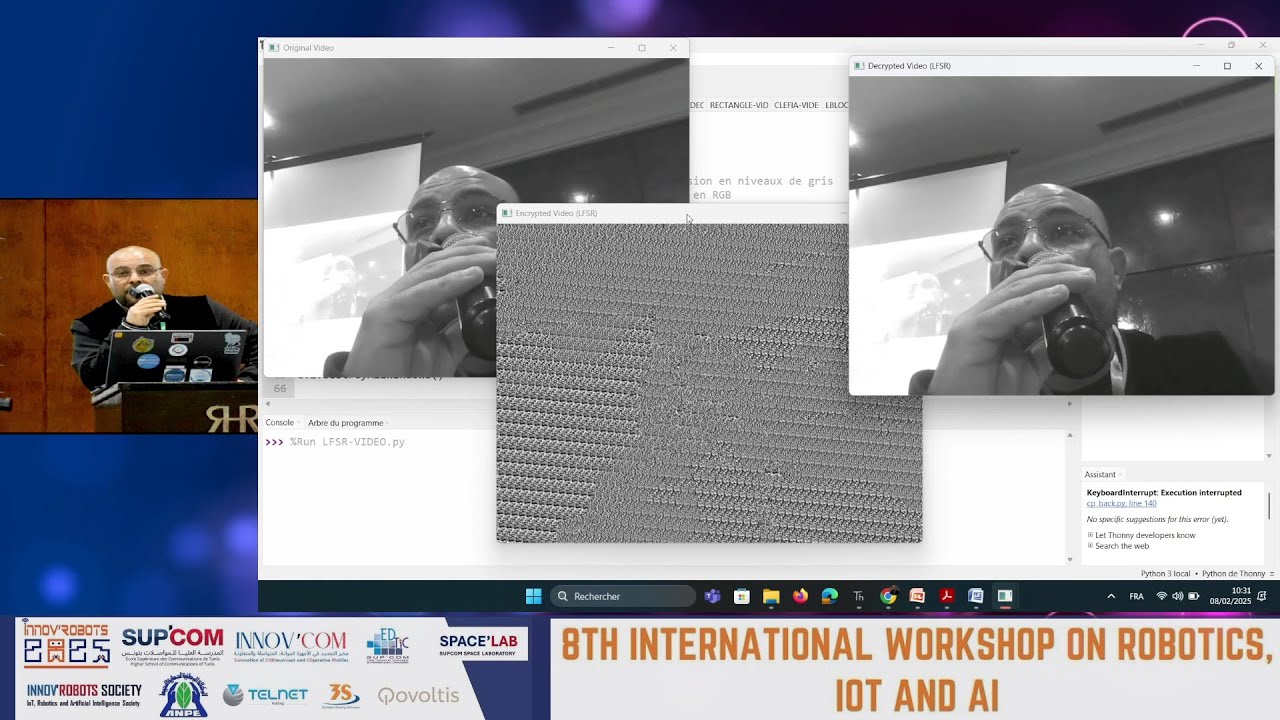Click line number 66 in the editor
The width and height of the screenshot is (1280, 720).
coord(280,389)
